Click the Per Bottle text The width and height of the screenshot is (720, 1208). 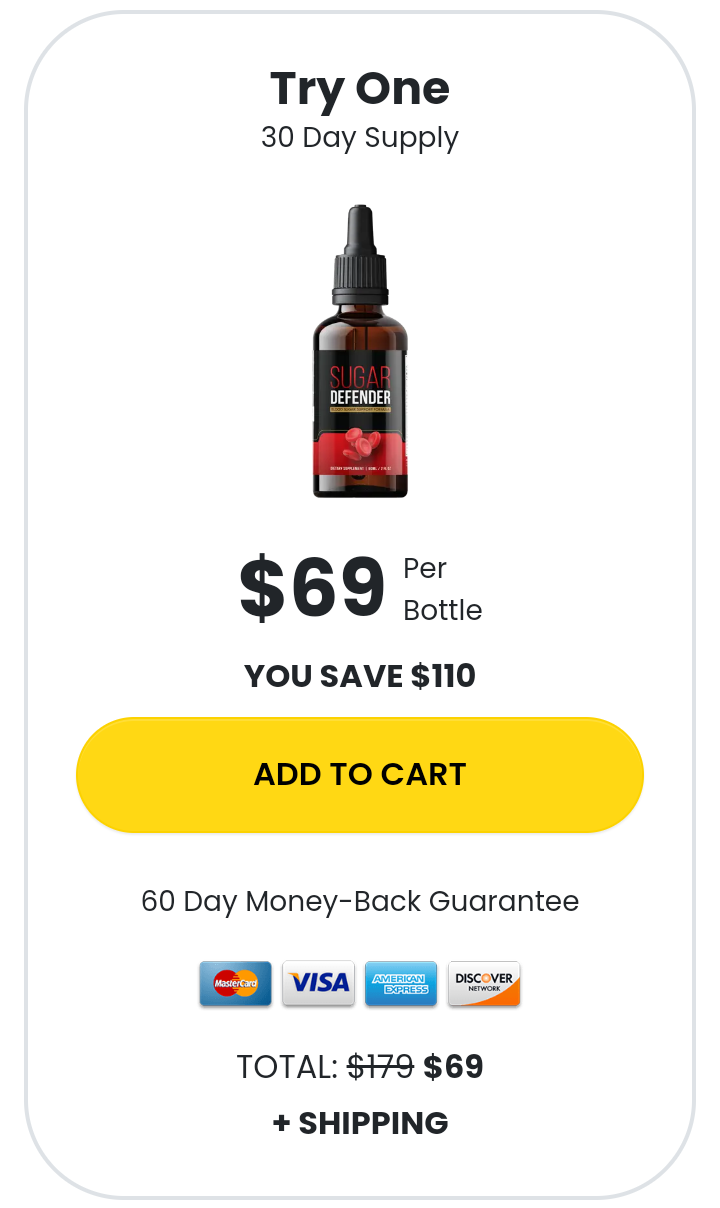tap(442, 589)
